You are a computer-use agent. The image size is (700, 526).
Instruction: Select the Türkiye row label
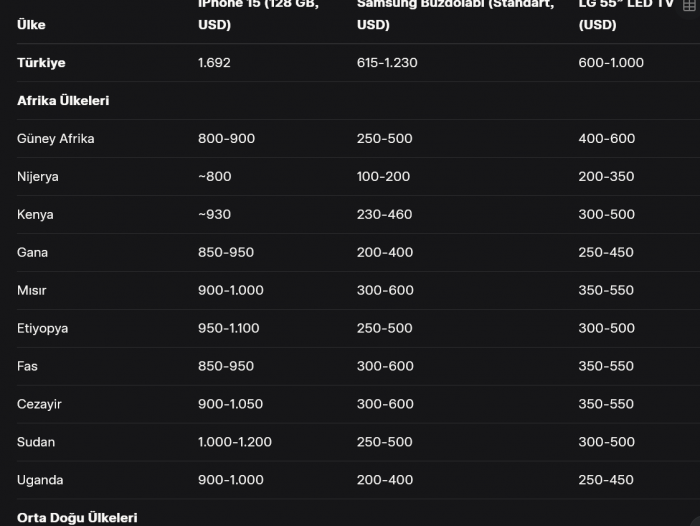41,62
